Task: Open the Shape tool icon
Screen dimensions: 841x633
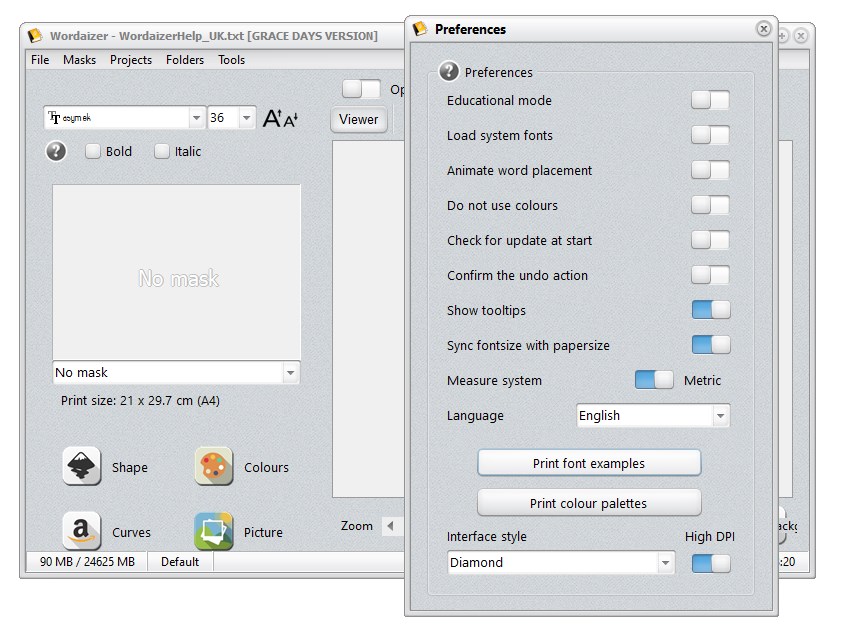Action: 82,466
